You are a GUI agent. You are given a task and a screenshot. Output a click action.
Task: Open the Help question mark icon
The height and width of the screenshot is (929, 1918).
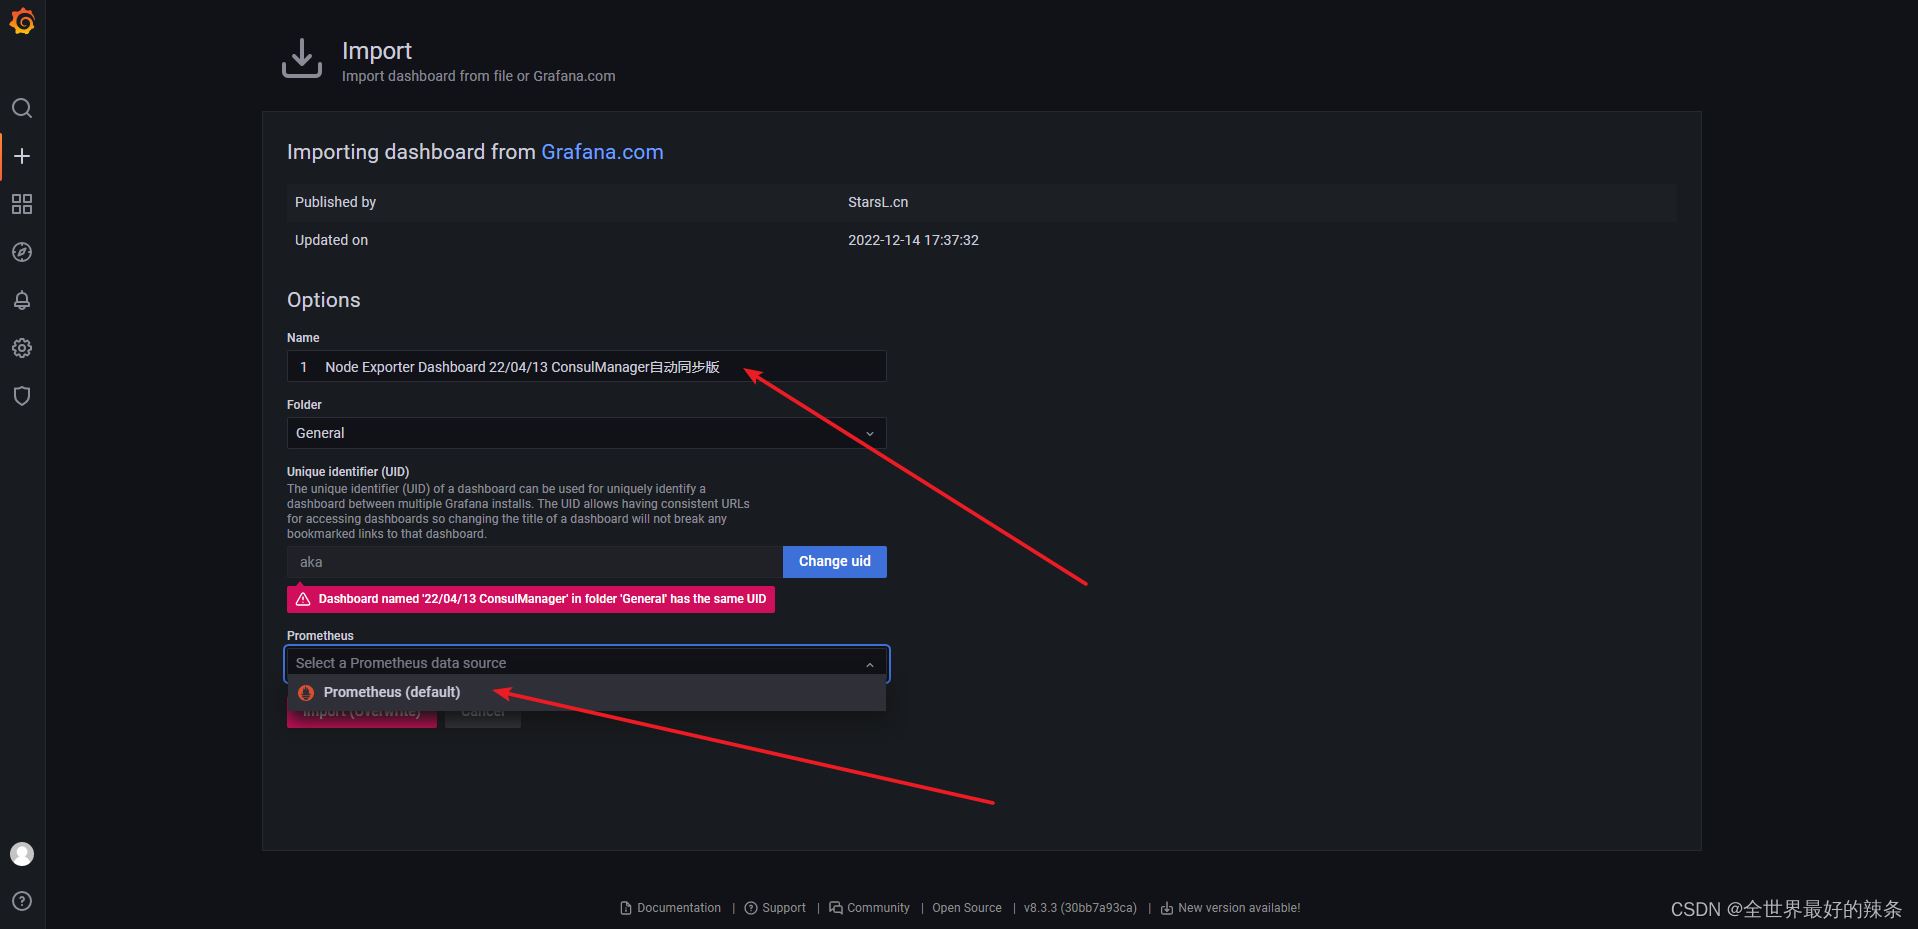[22, 901]
